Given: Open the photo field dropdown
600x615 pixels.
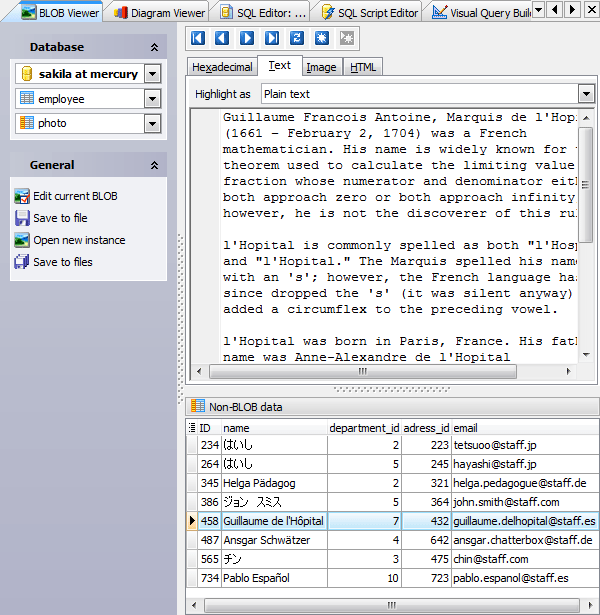Looking at the screenshot, I should (152, 124).
